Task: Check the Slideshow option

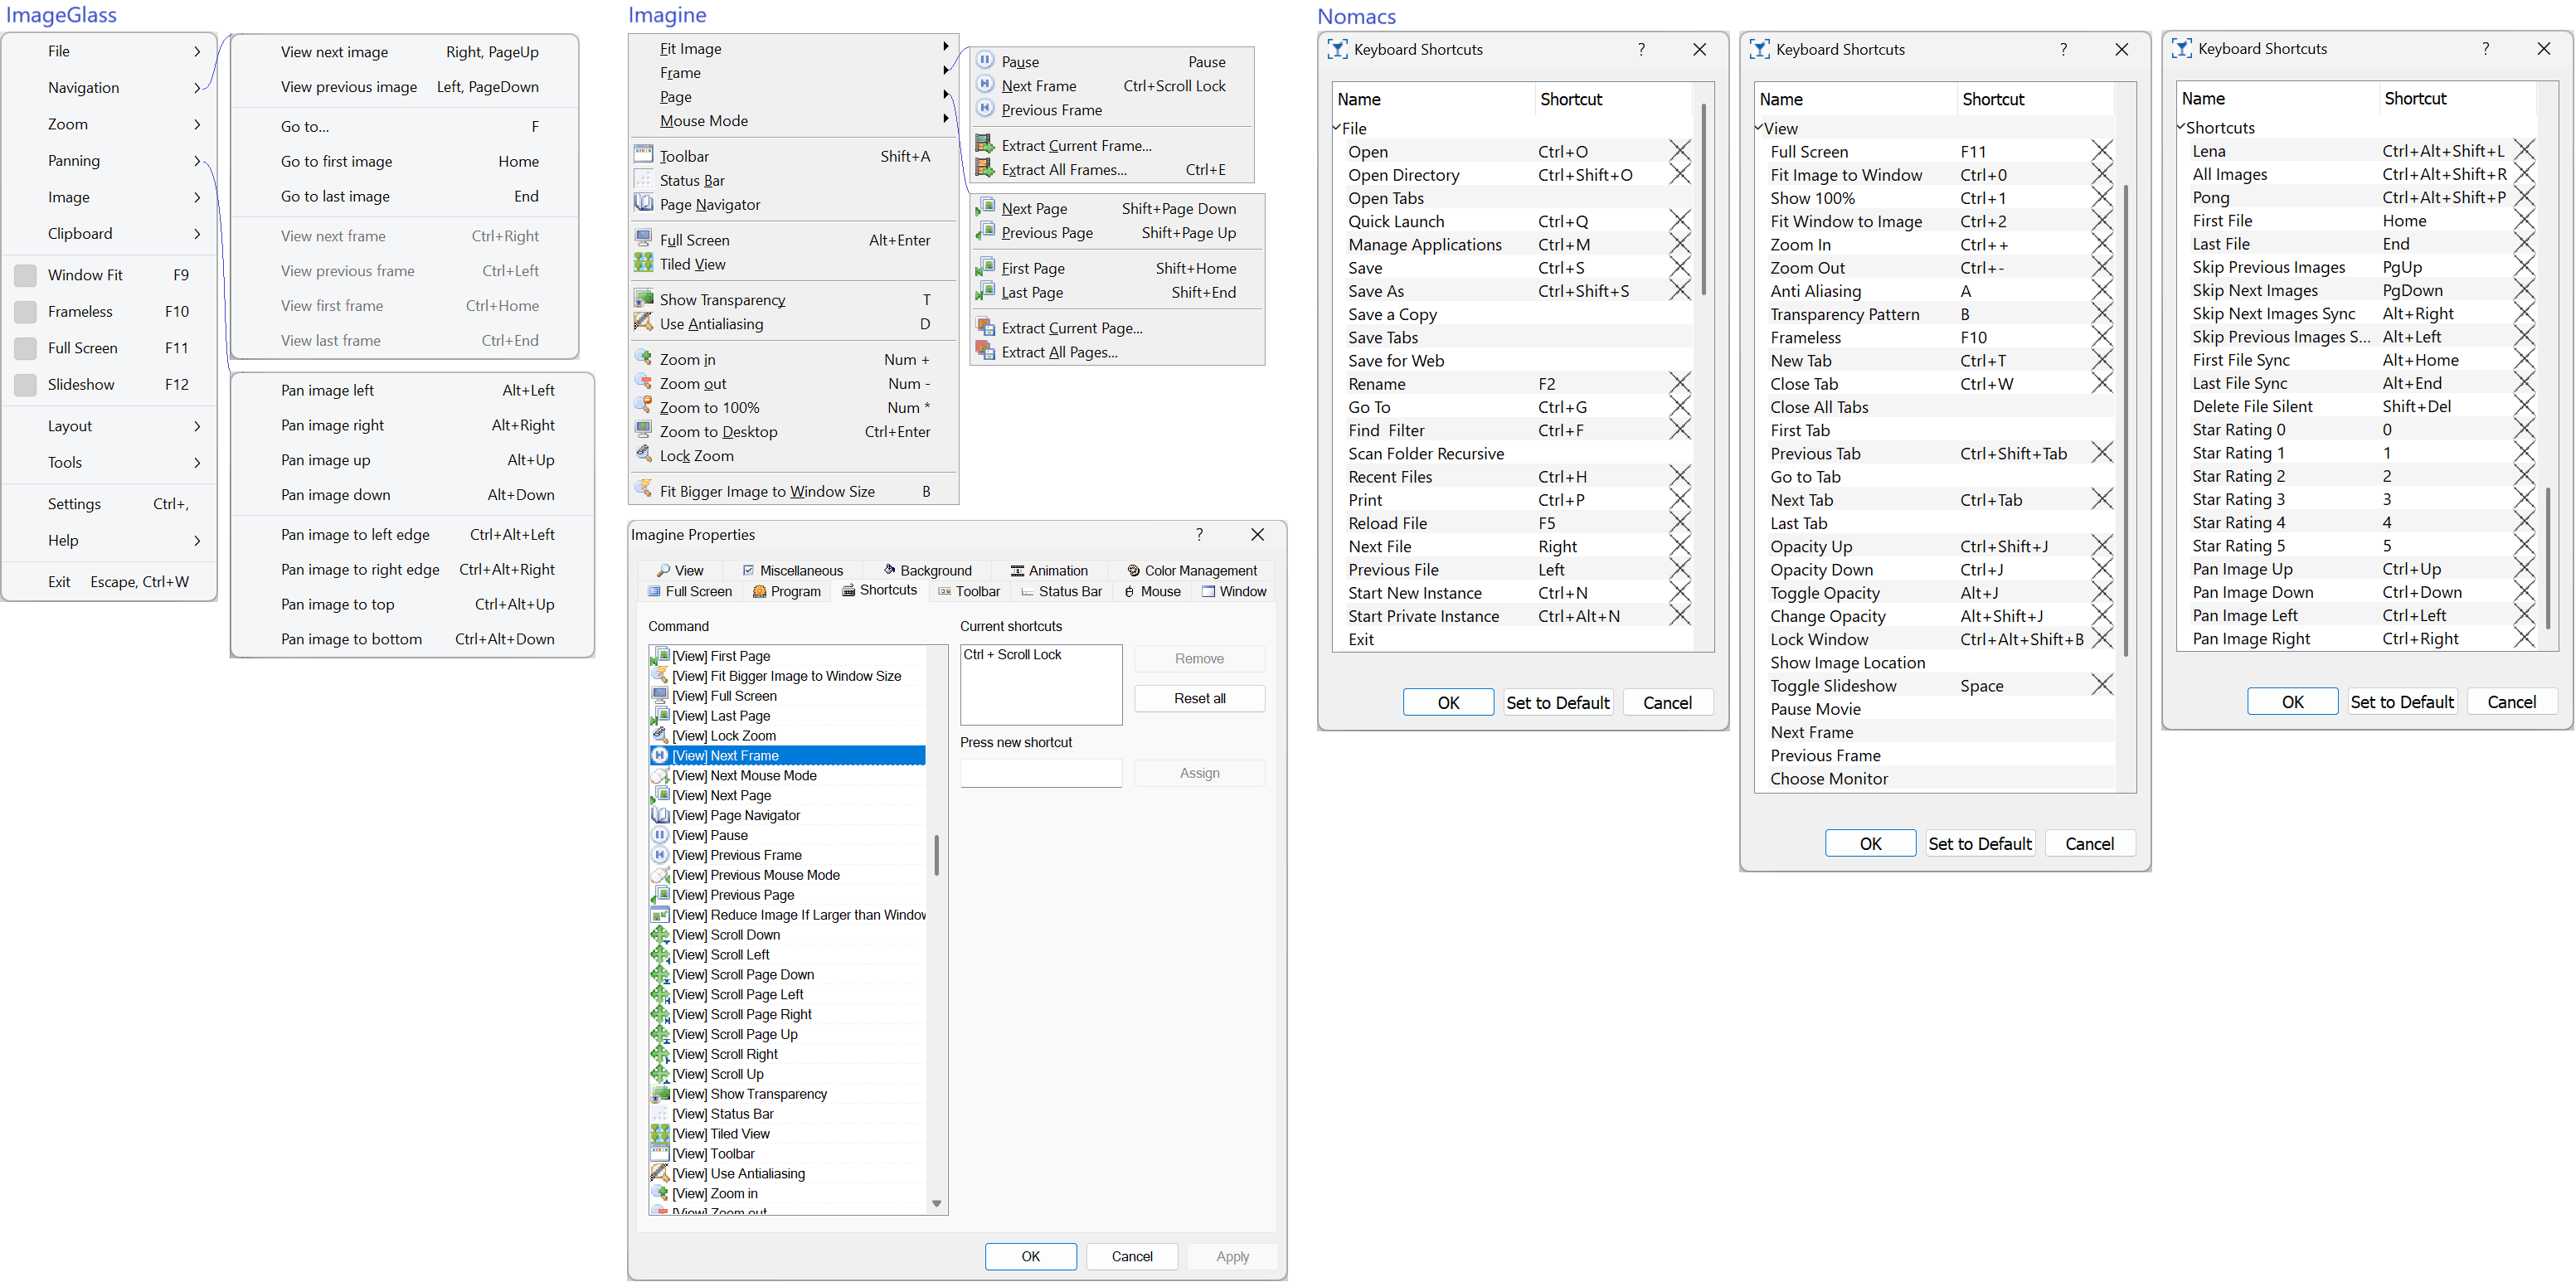Action: (x=26, y=384)
